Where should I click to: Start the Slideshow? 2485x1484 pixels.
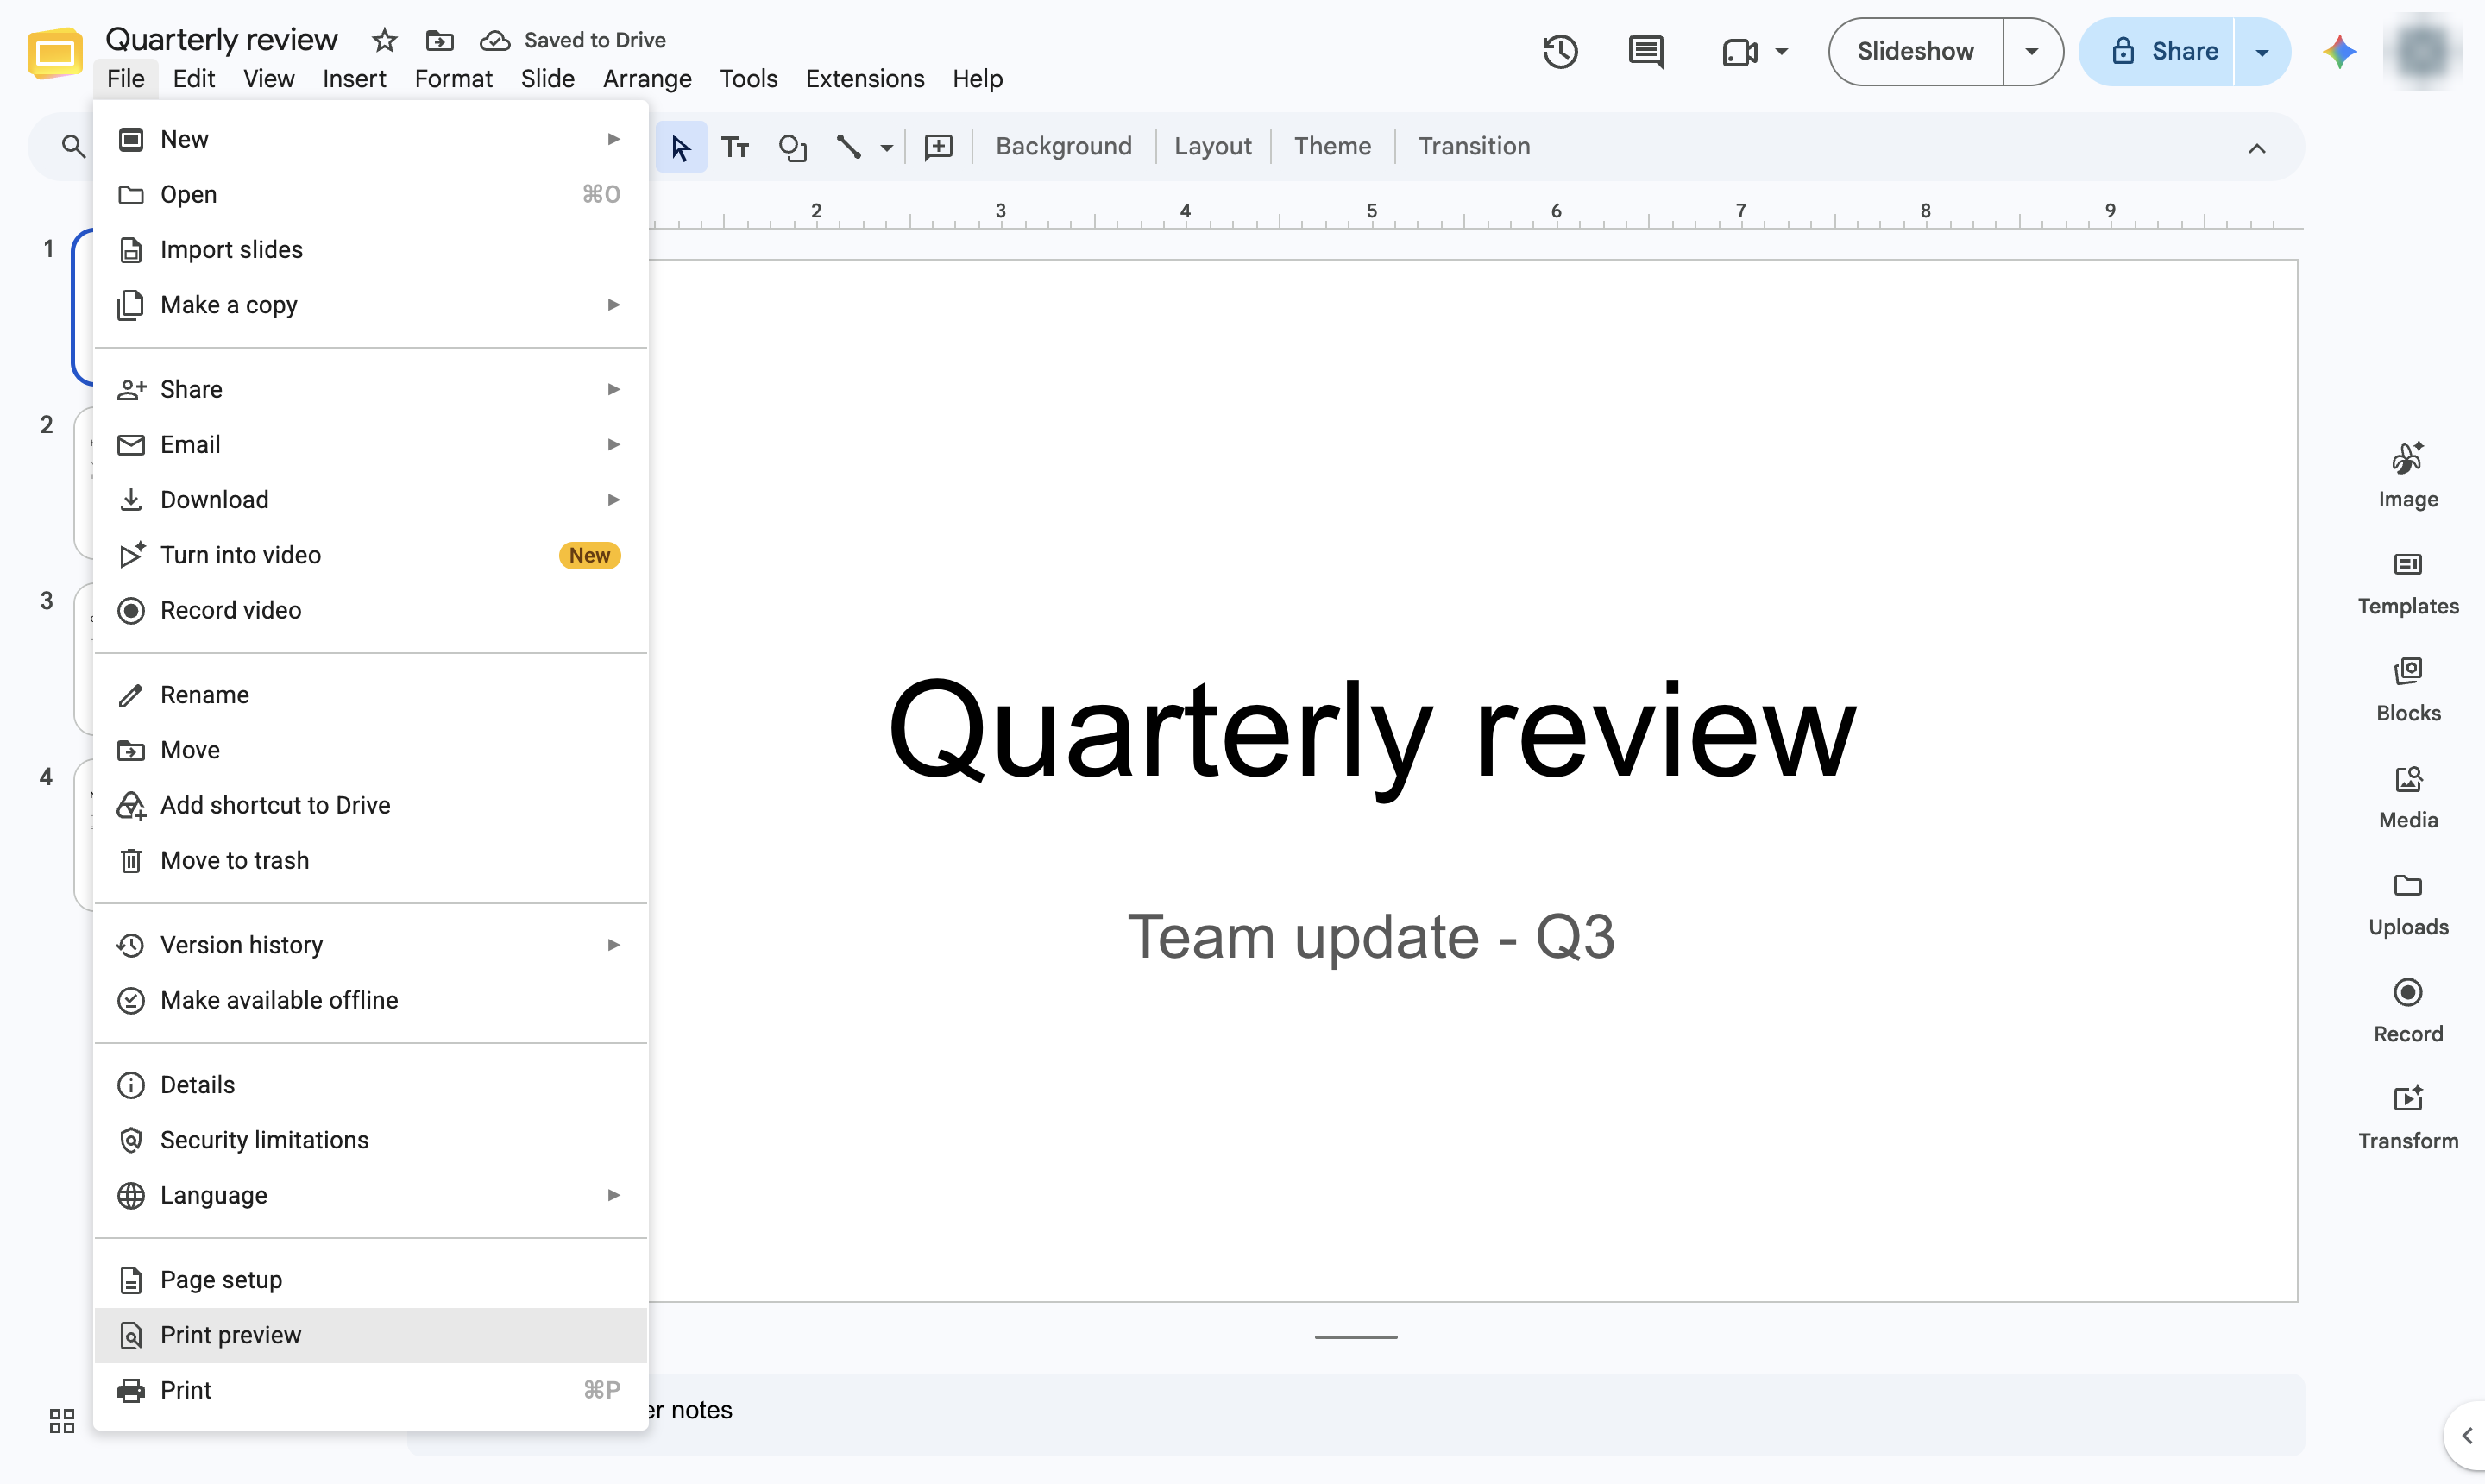[1915, 51]
